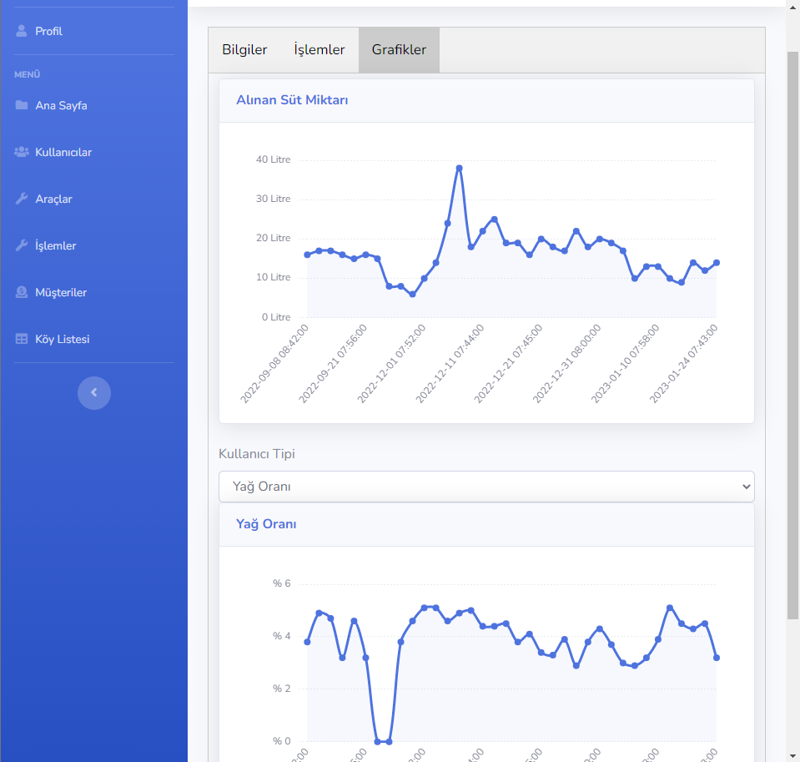Click the Ana Sayfa folder icon
The width and height of the screenshot is (800, 762).
coord(22,105)
